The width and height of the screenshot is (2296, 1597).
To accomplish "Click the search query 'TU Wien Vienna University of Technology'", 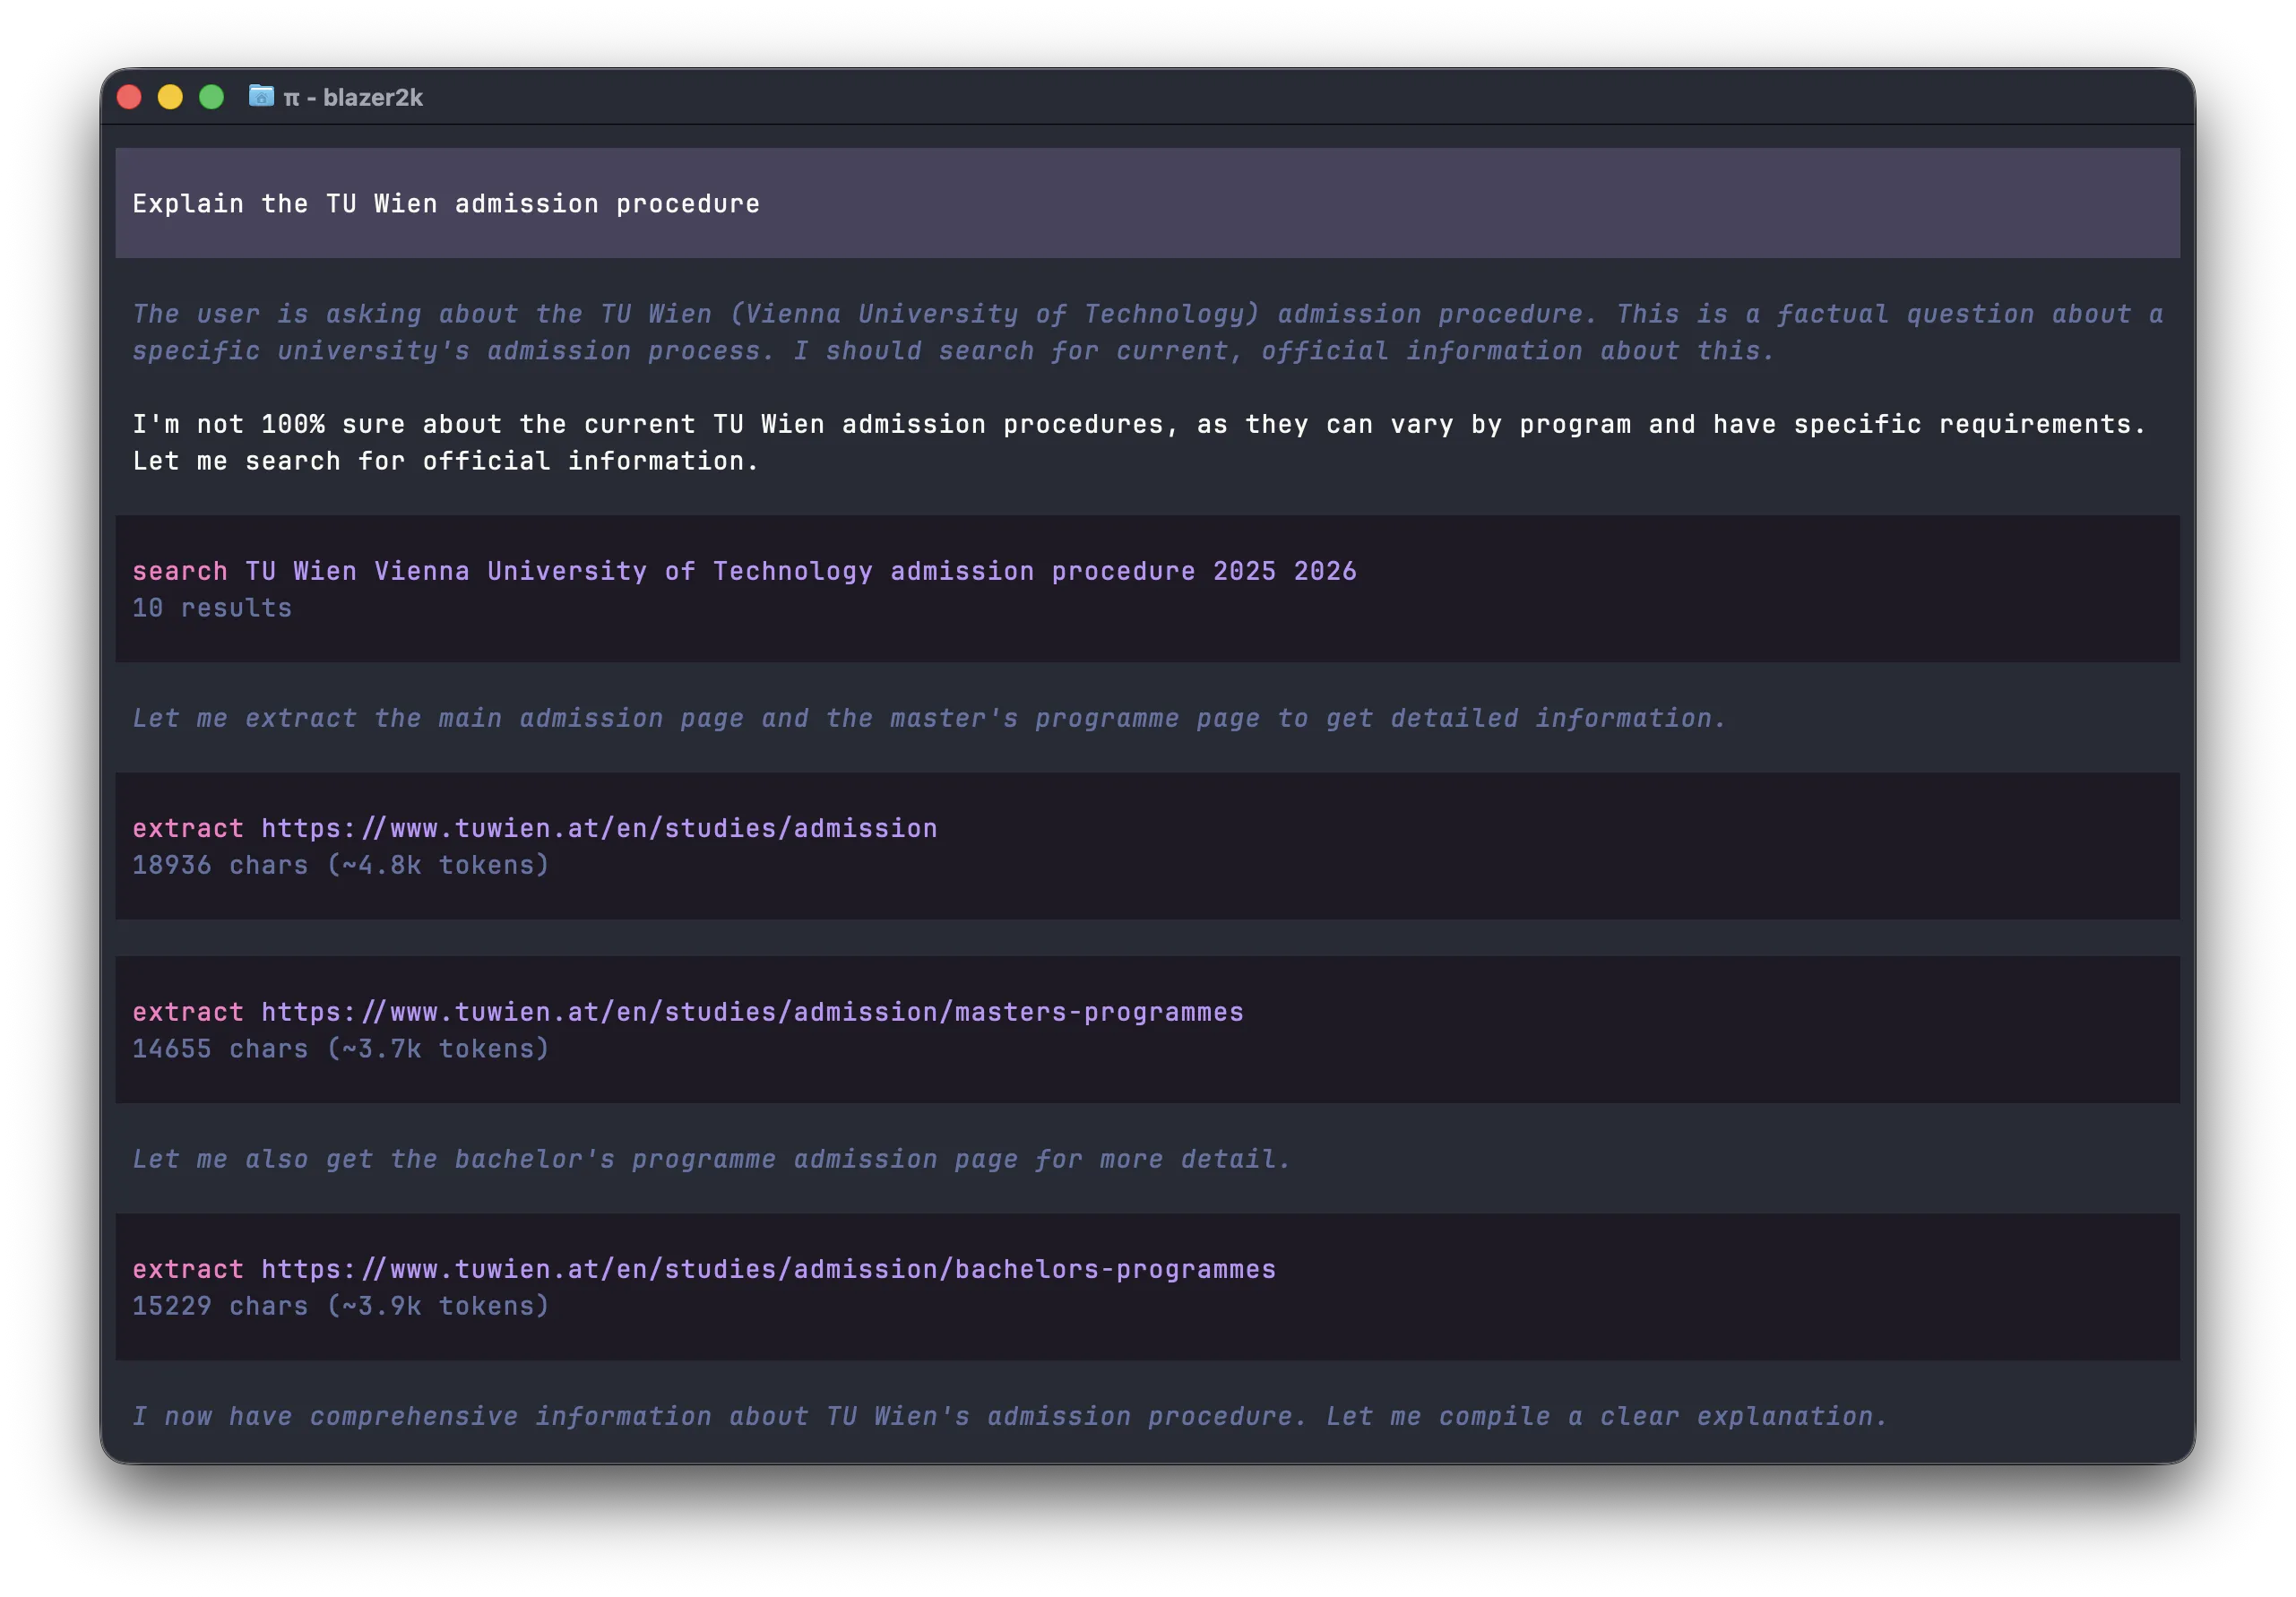I will tap(801, 571).
